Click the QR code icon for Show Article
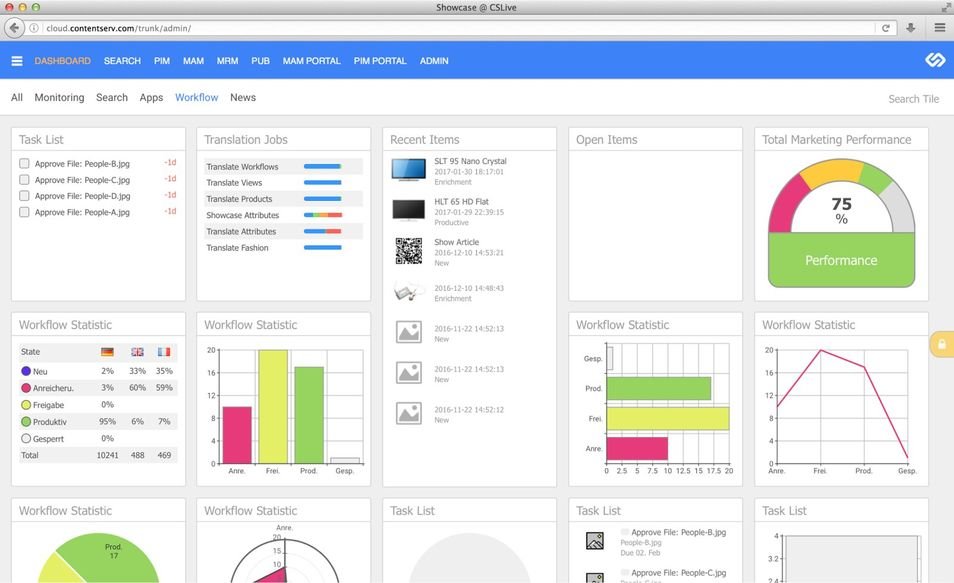This screenshot has height=583, width=954. pos(408,251)
